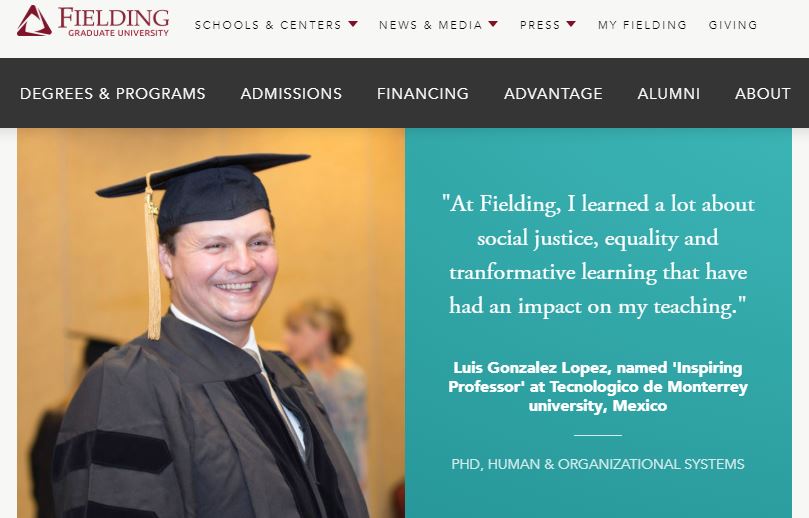This screenshot has width=809, height=518.
Task: Click the graduate photo in the hero banner
Action: (211, 323)
